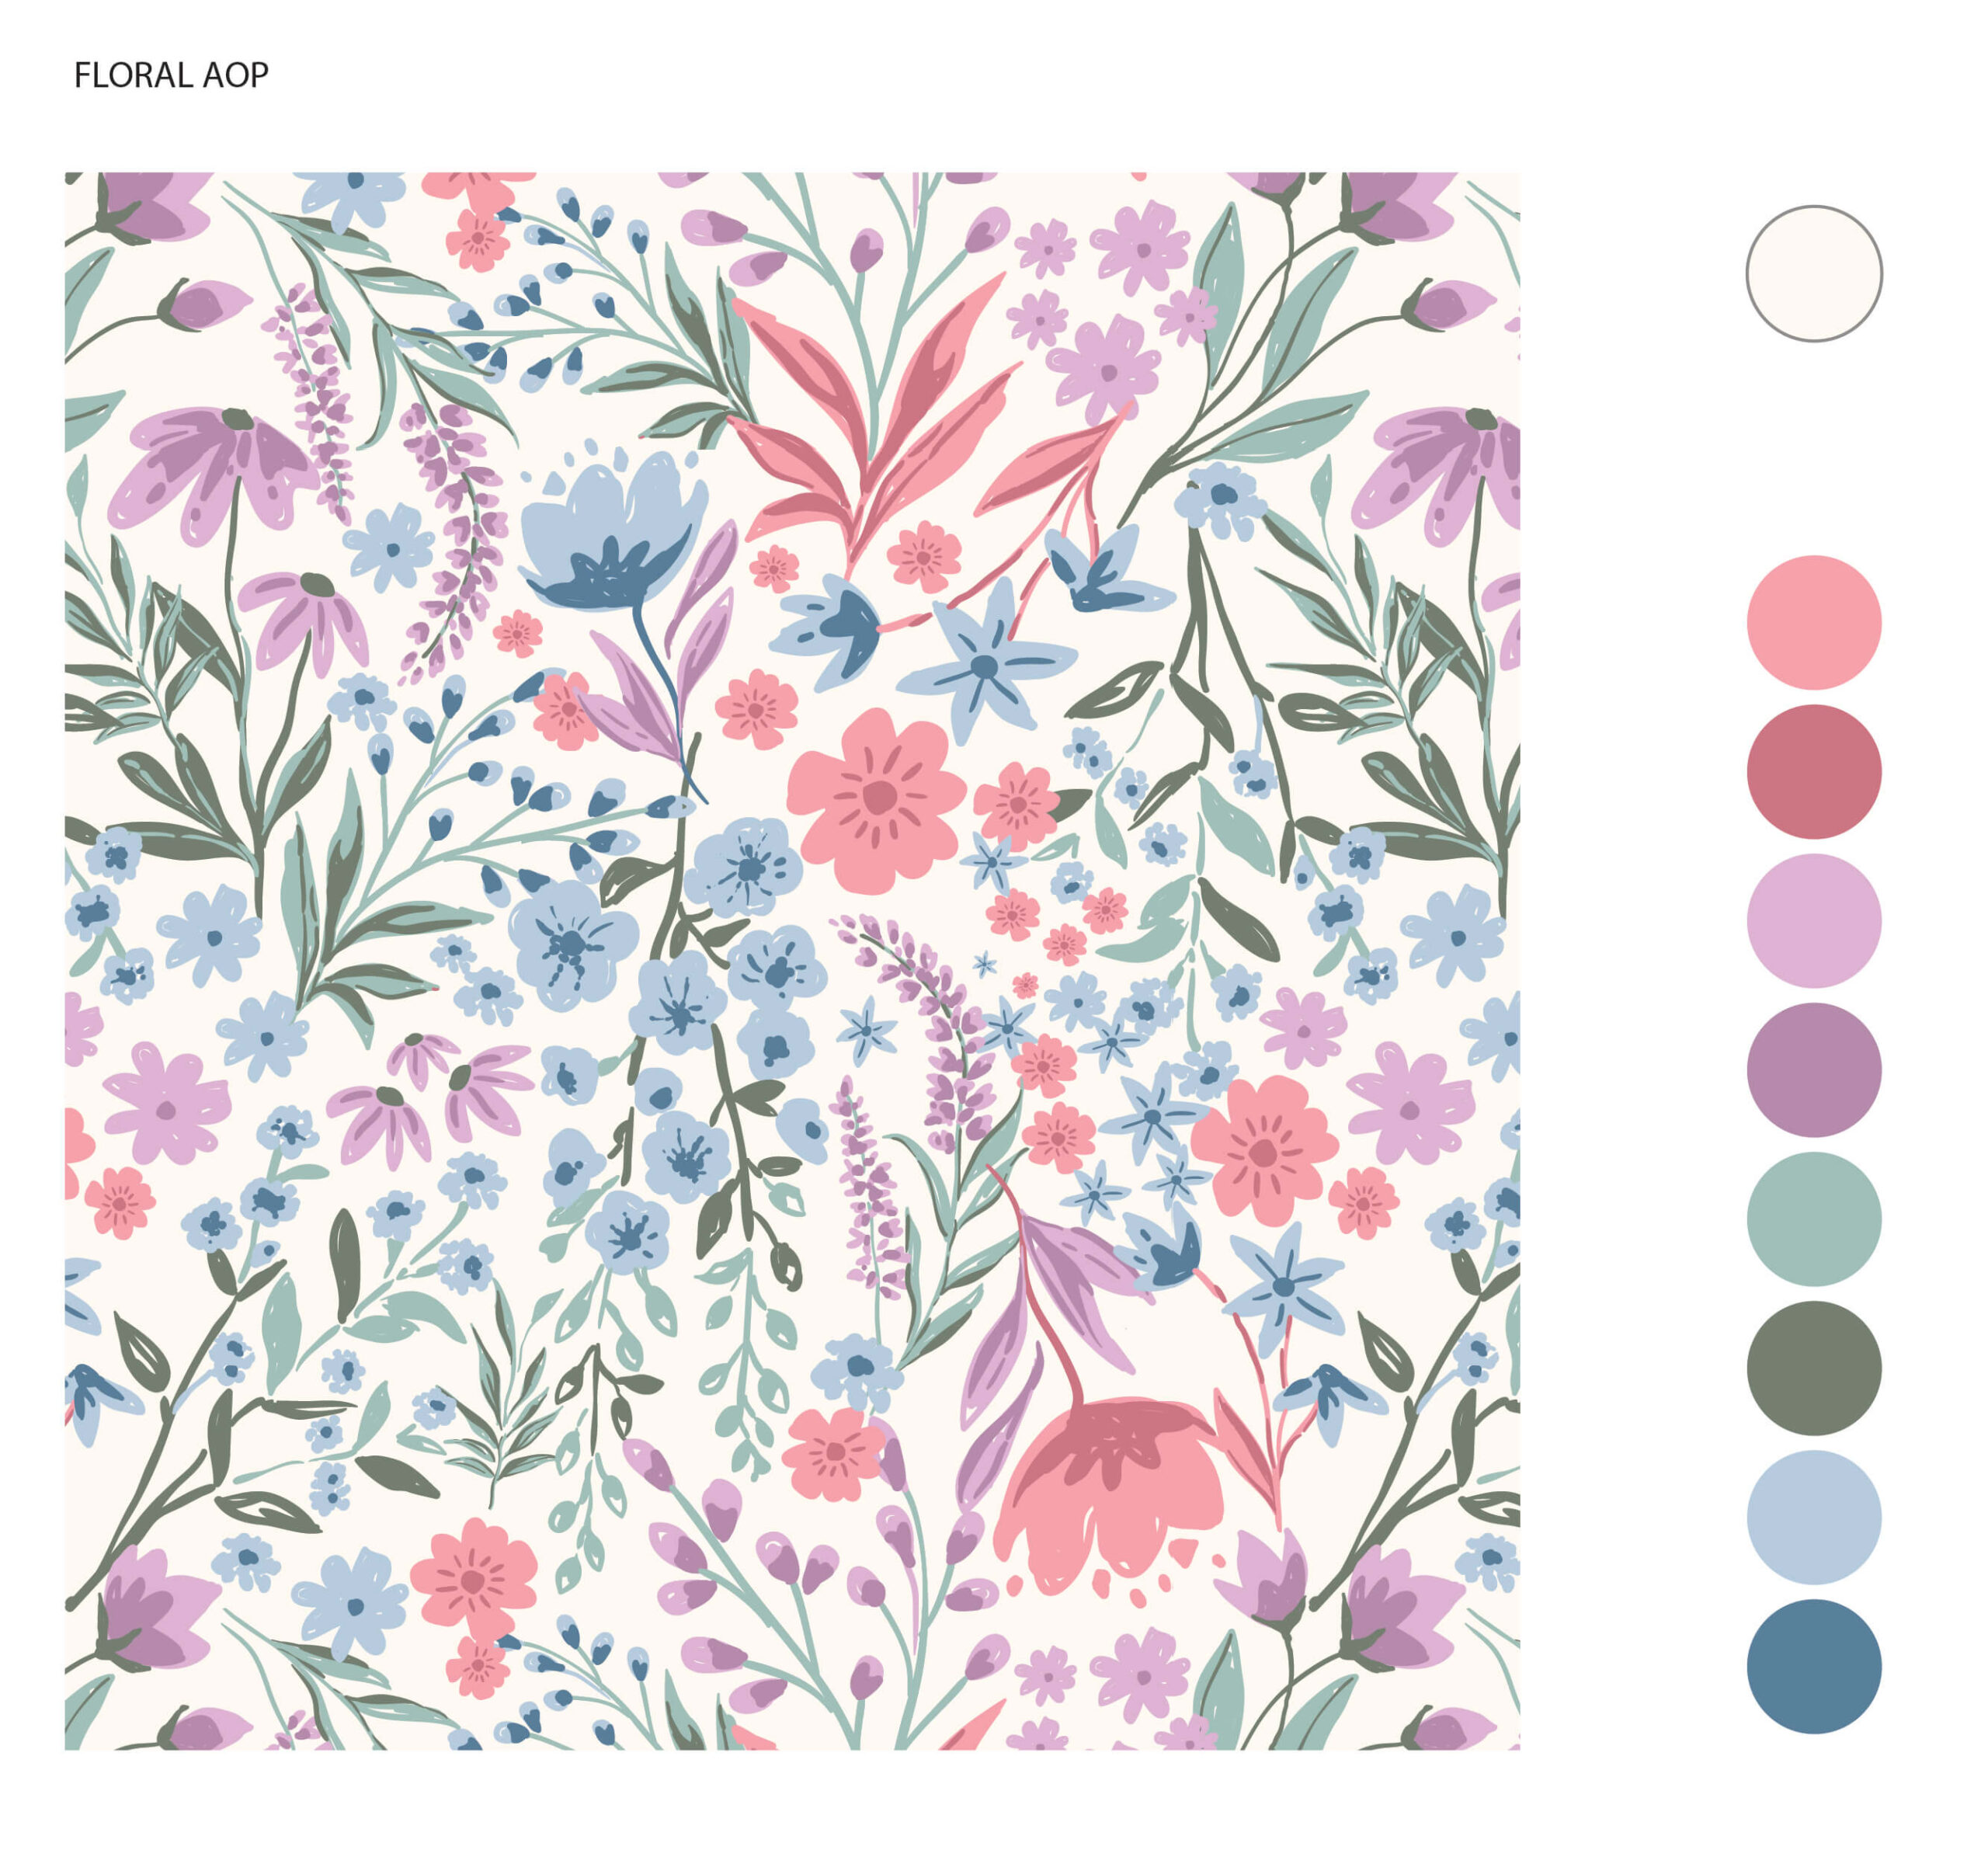Click the cream off-white outlined swatch
Viewport: 1988px width, 1850px height.
click(x=1813, y=273)
